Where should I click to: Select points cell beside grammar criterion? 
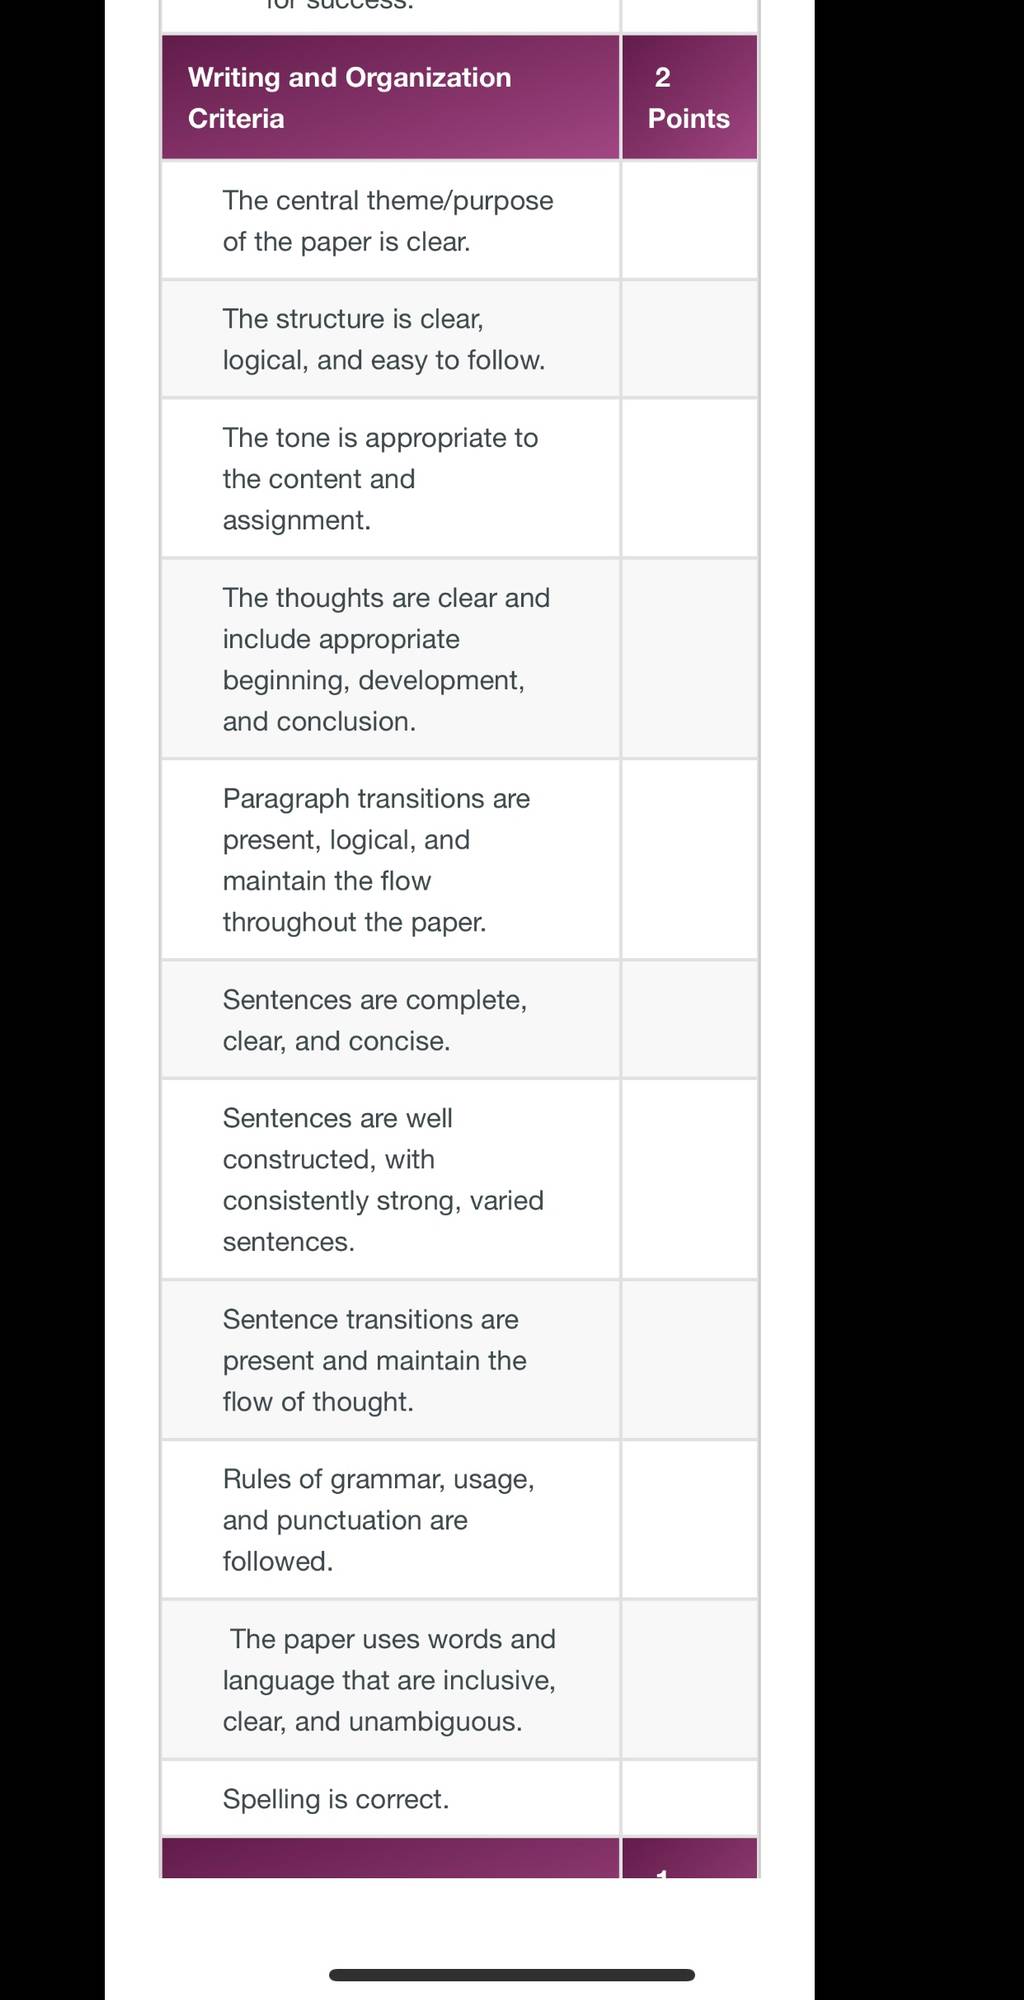coord(689,1520)
